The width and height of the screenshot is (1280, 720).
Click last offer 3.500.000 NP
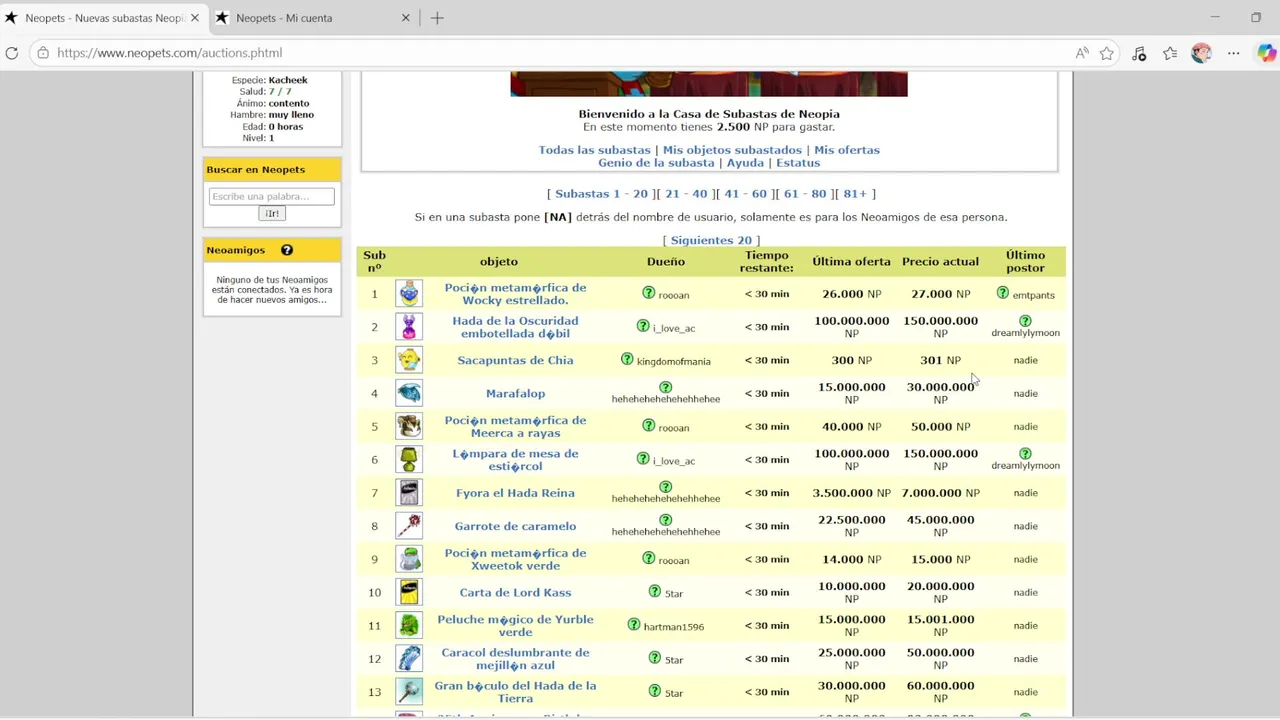point(851,493)
